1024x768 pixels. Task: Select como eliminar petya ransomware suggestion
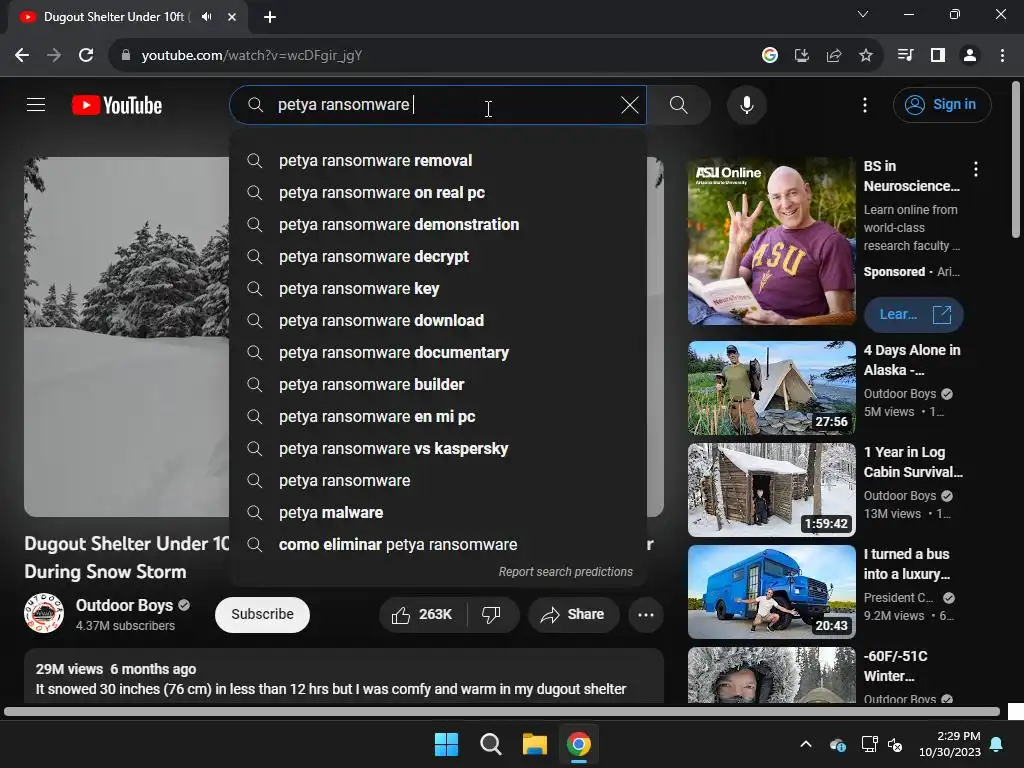point(438,545)
